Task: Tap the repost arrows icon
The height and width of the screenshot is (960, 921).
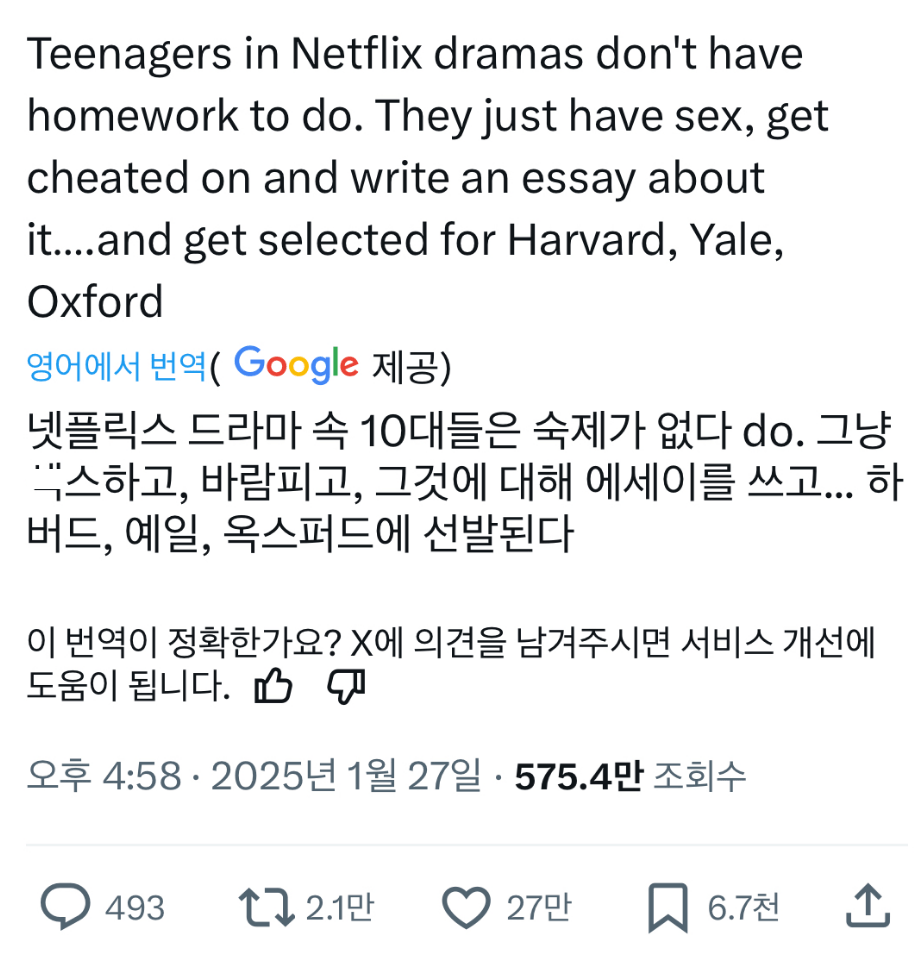Action: 265,907
